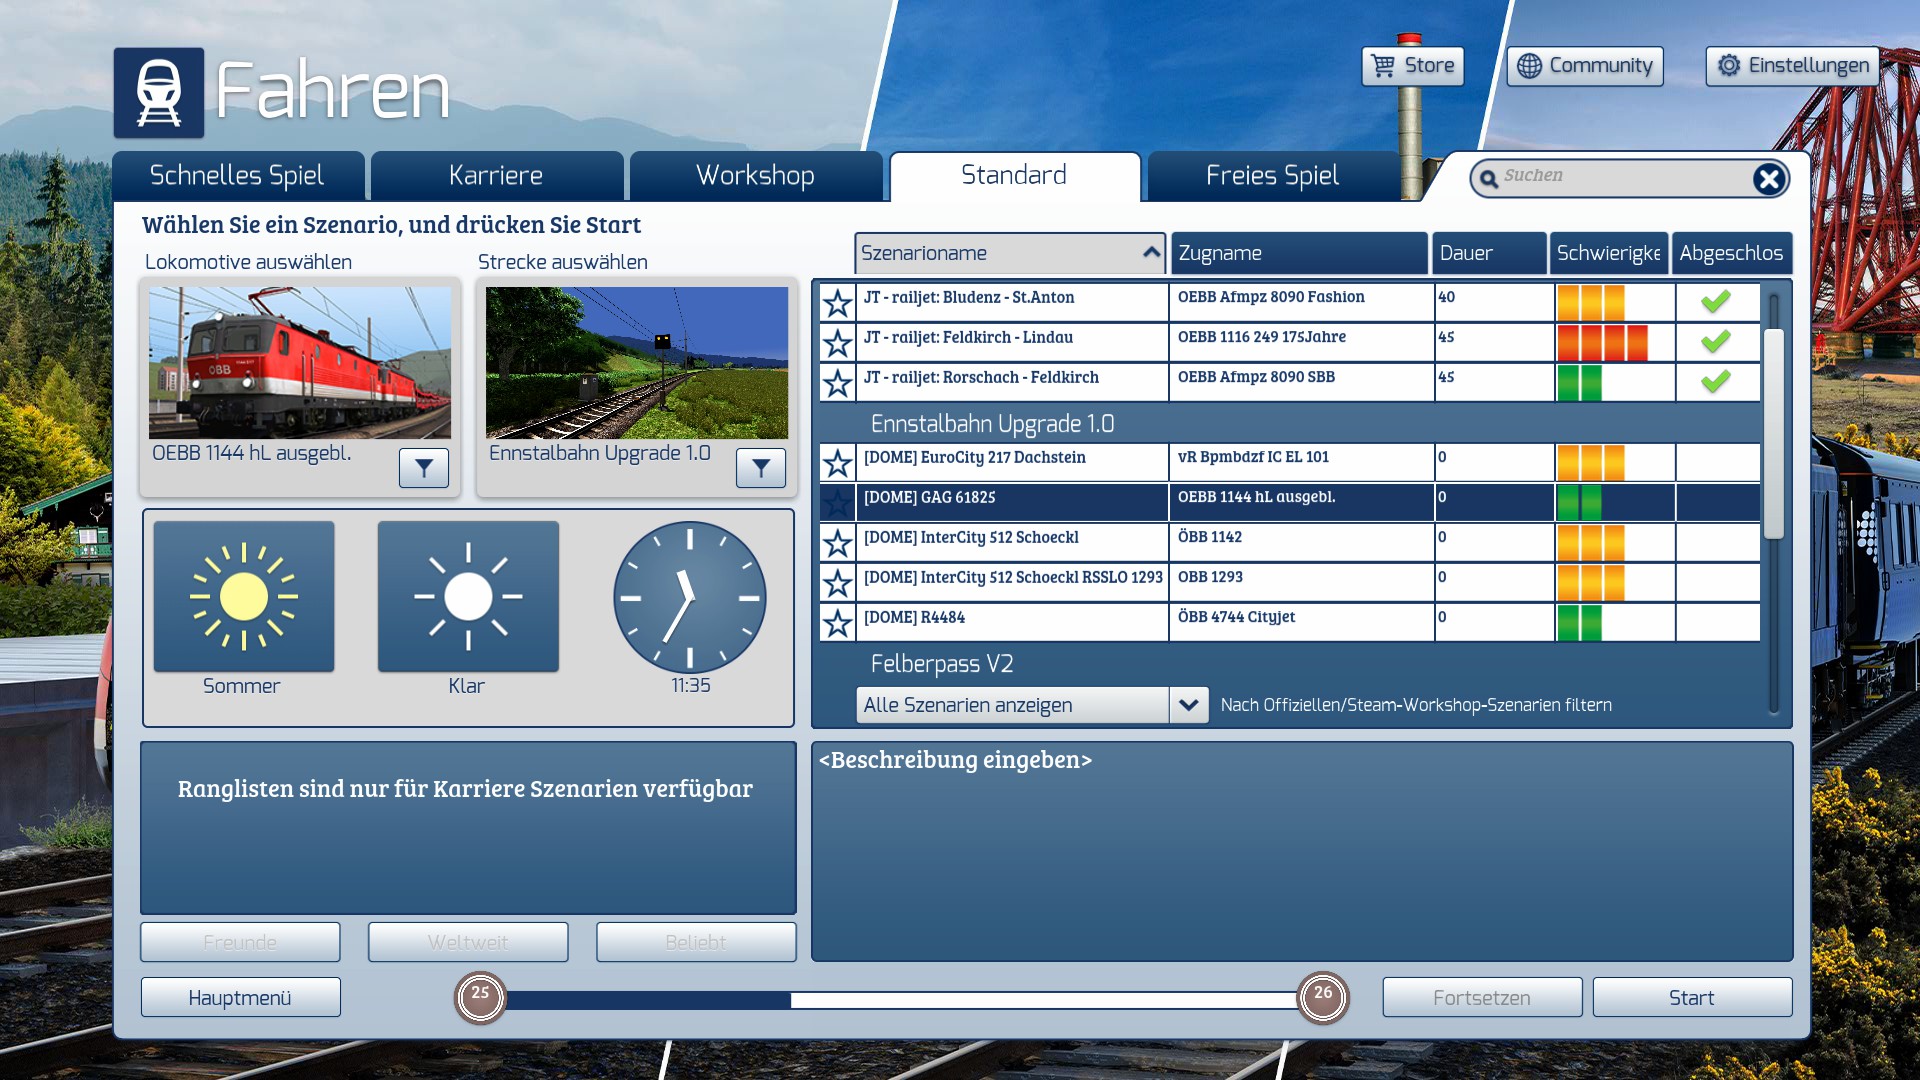This screenshot has height=1080, width=1920.
Task: Sort by Szenarioname column arrow
Action: [1151, 253]
